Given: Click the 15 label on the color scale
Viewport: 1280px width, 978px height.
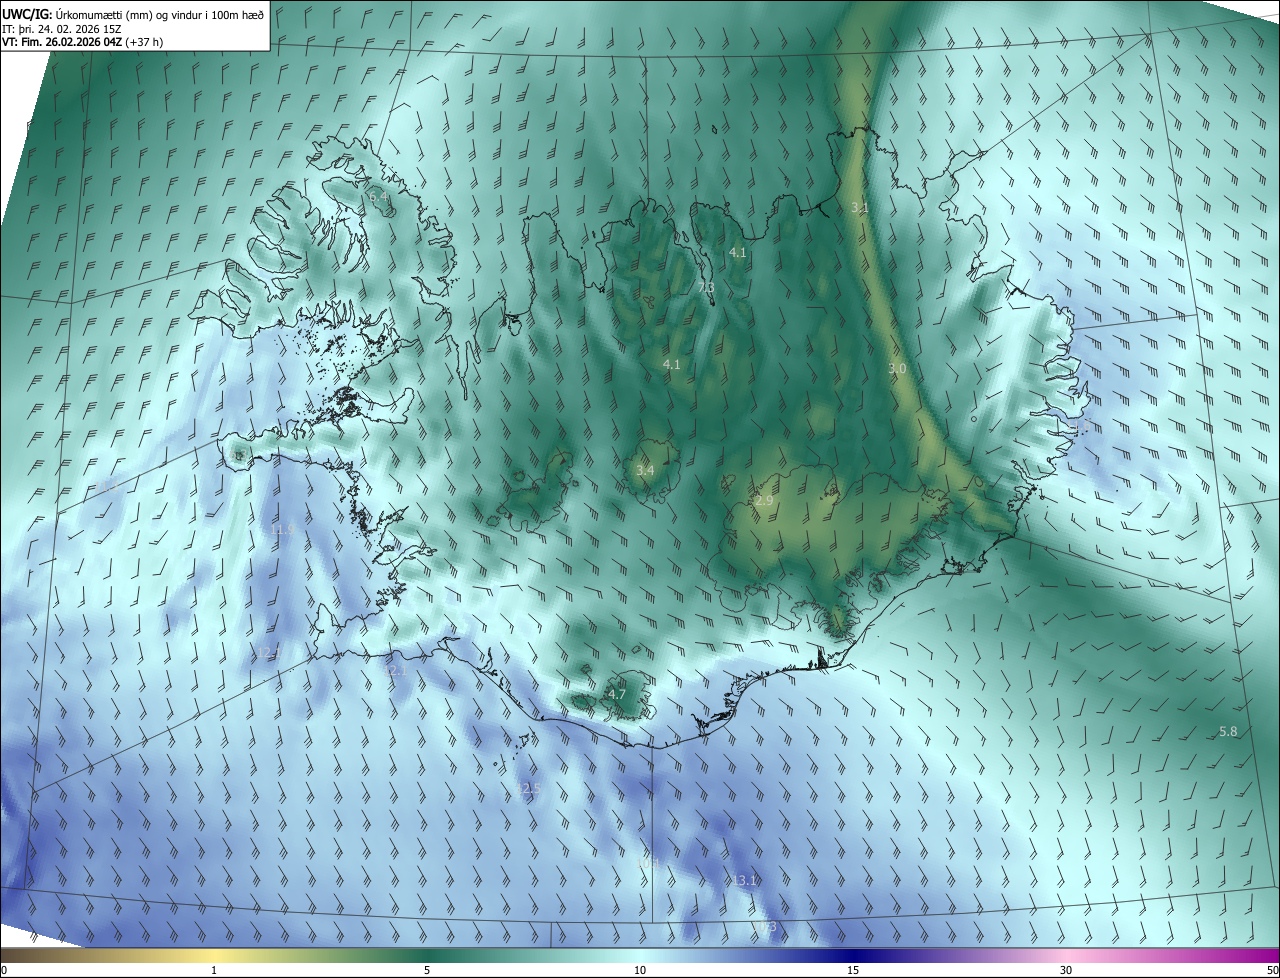Looking at the screenshot, I should pyautogui.click(x=853, y=970).
